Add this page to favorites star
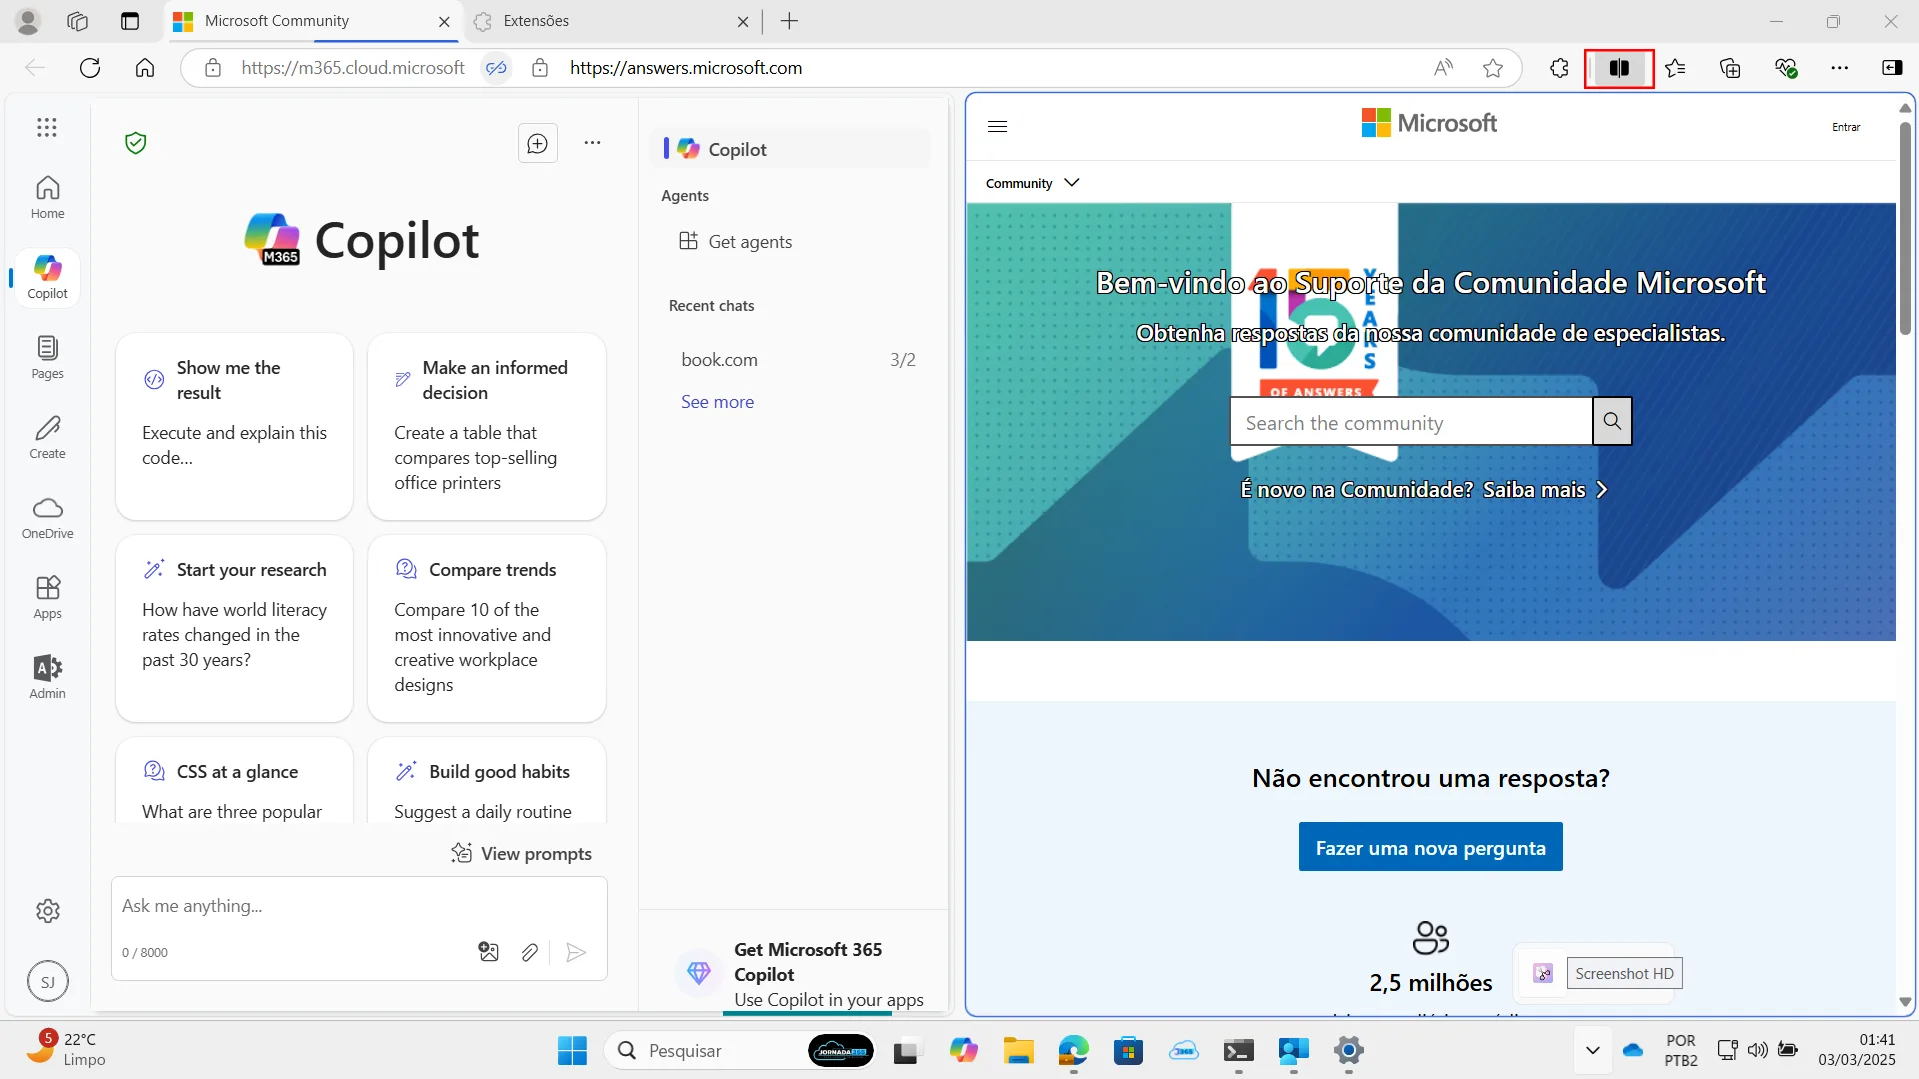Viewport: 1919px width, 1079px height. (1493, 68)
